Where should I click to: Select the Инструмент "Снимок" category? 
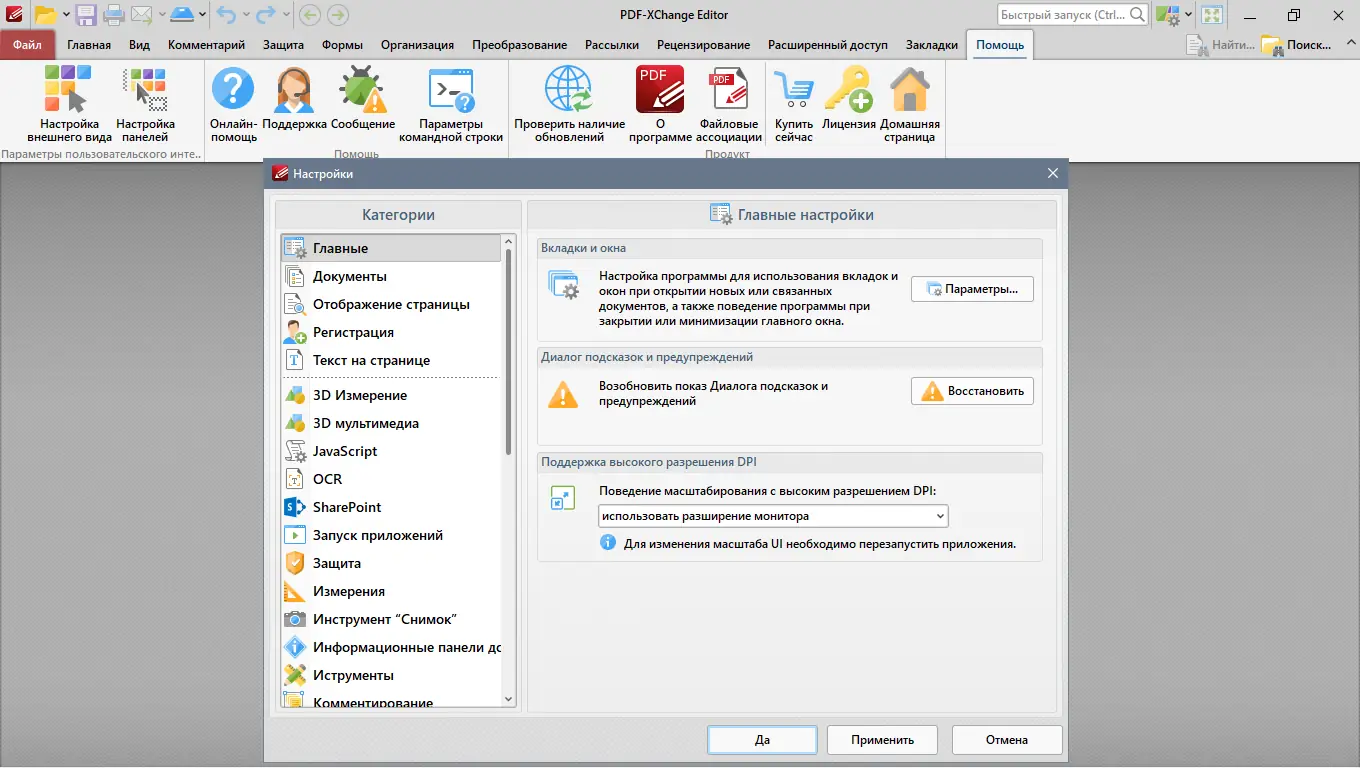[391, 619]
